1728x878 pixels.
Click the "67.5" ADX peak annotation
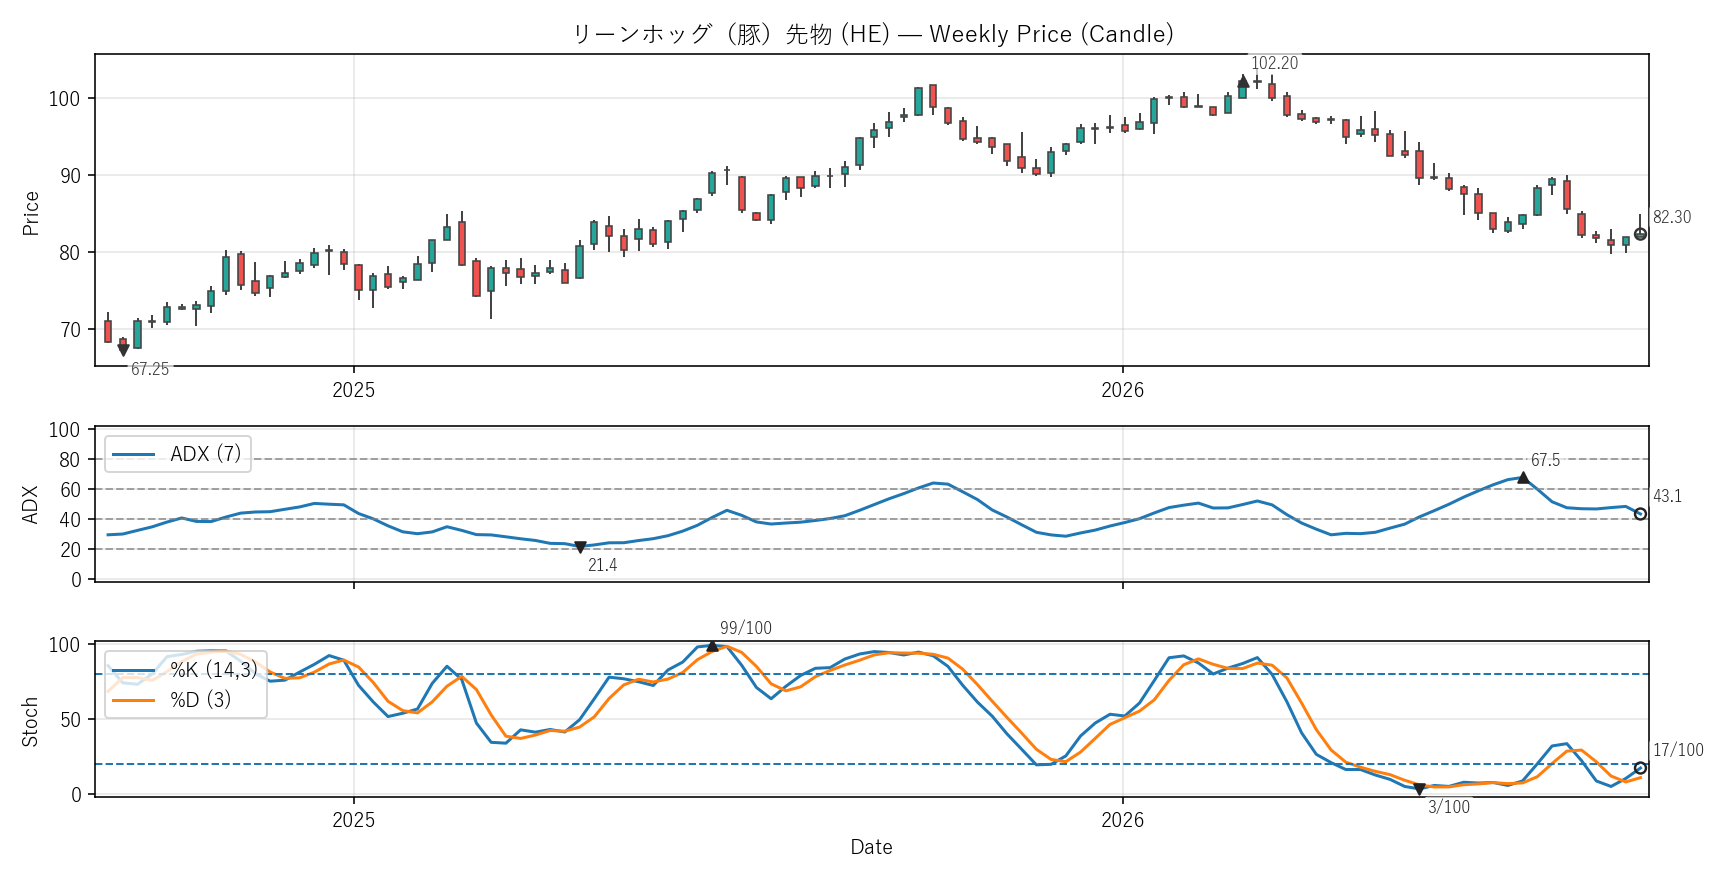point(1545,460)
